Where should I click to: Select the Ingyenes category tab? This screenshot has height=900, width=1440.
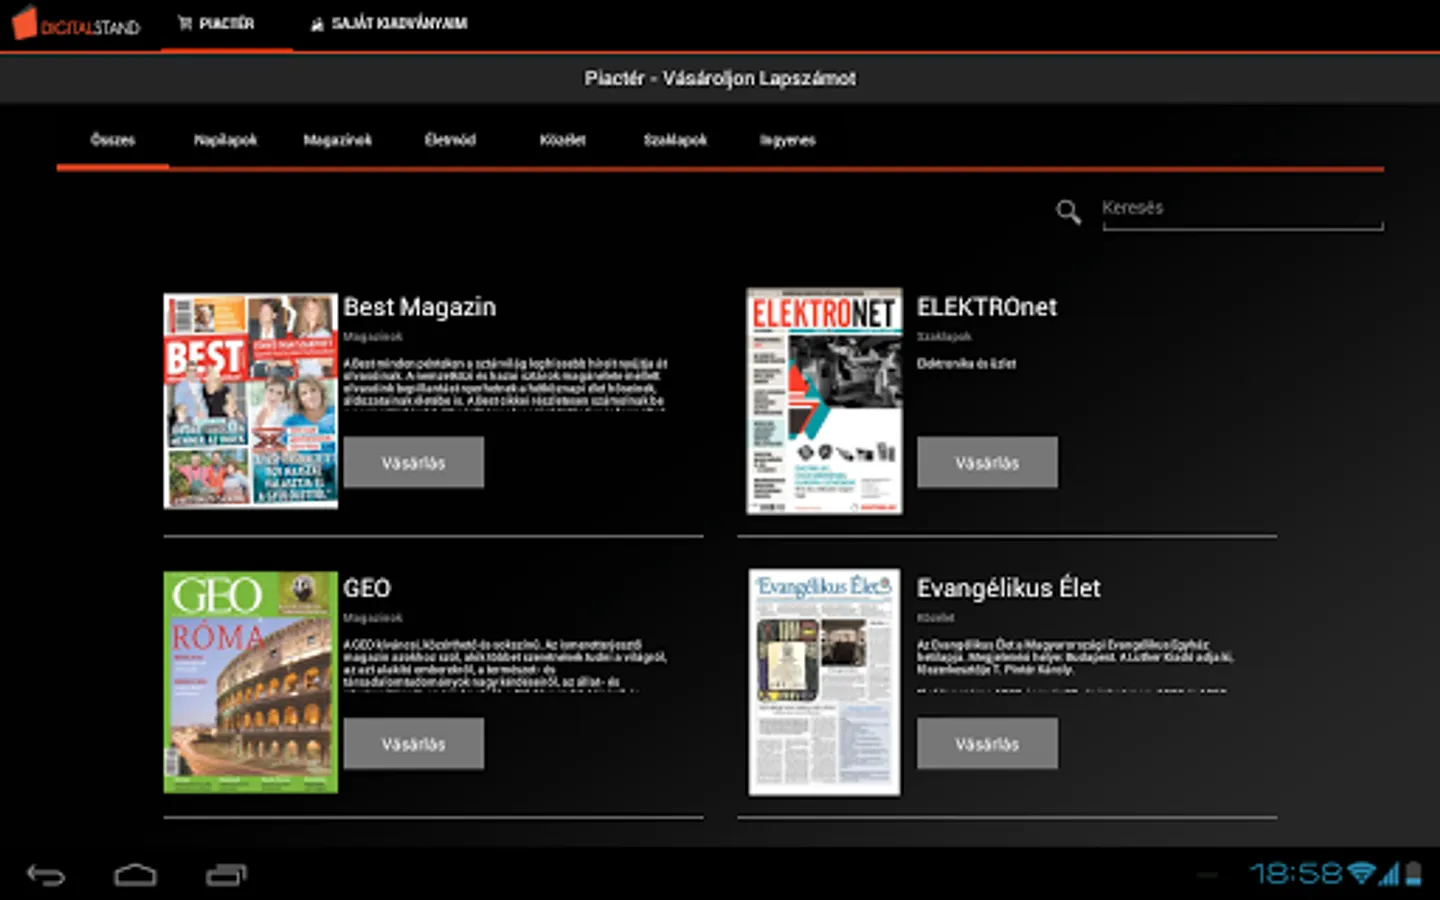(x=787, y=140)
